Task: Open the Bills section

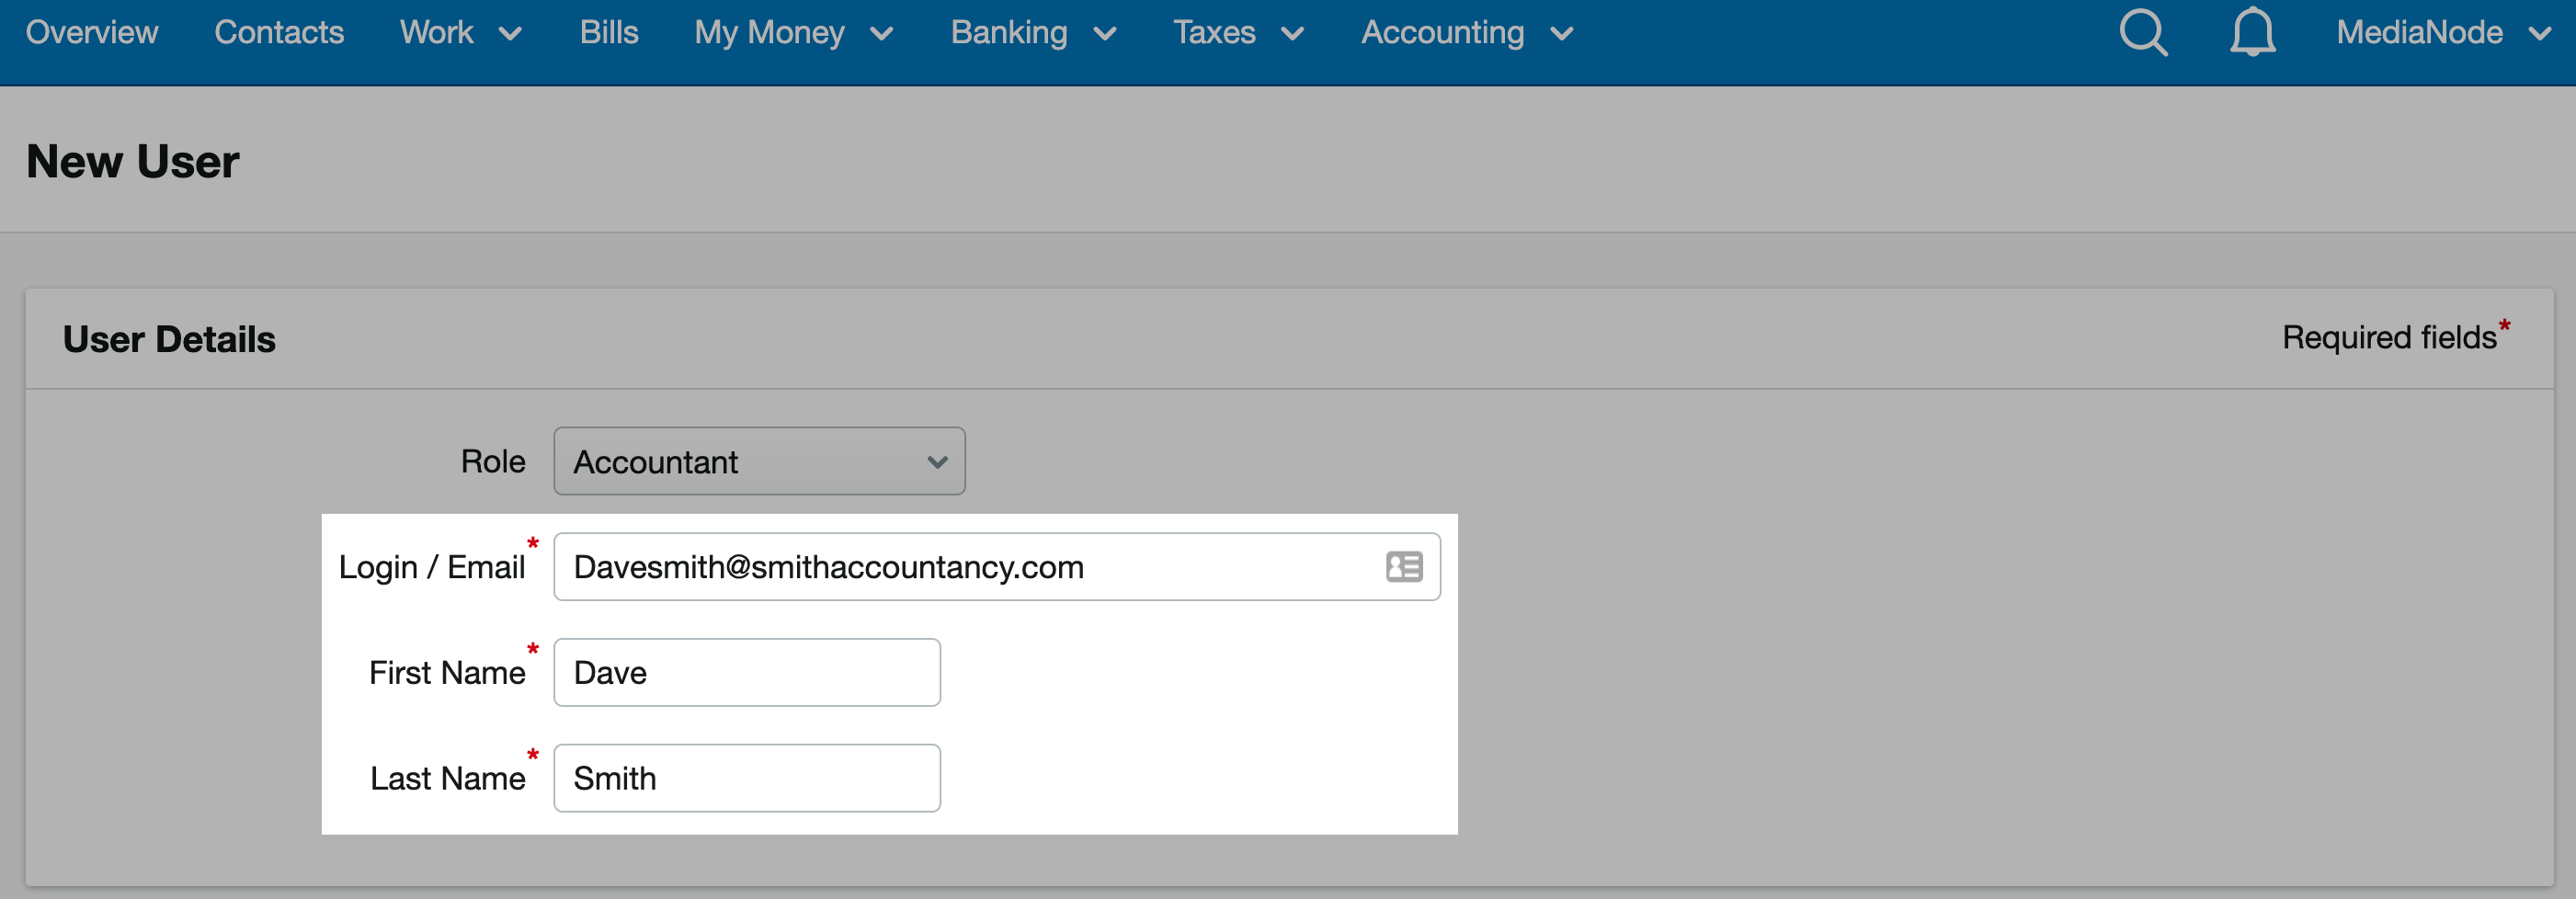Action: click(609, 32)
